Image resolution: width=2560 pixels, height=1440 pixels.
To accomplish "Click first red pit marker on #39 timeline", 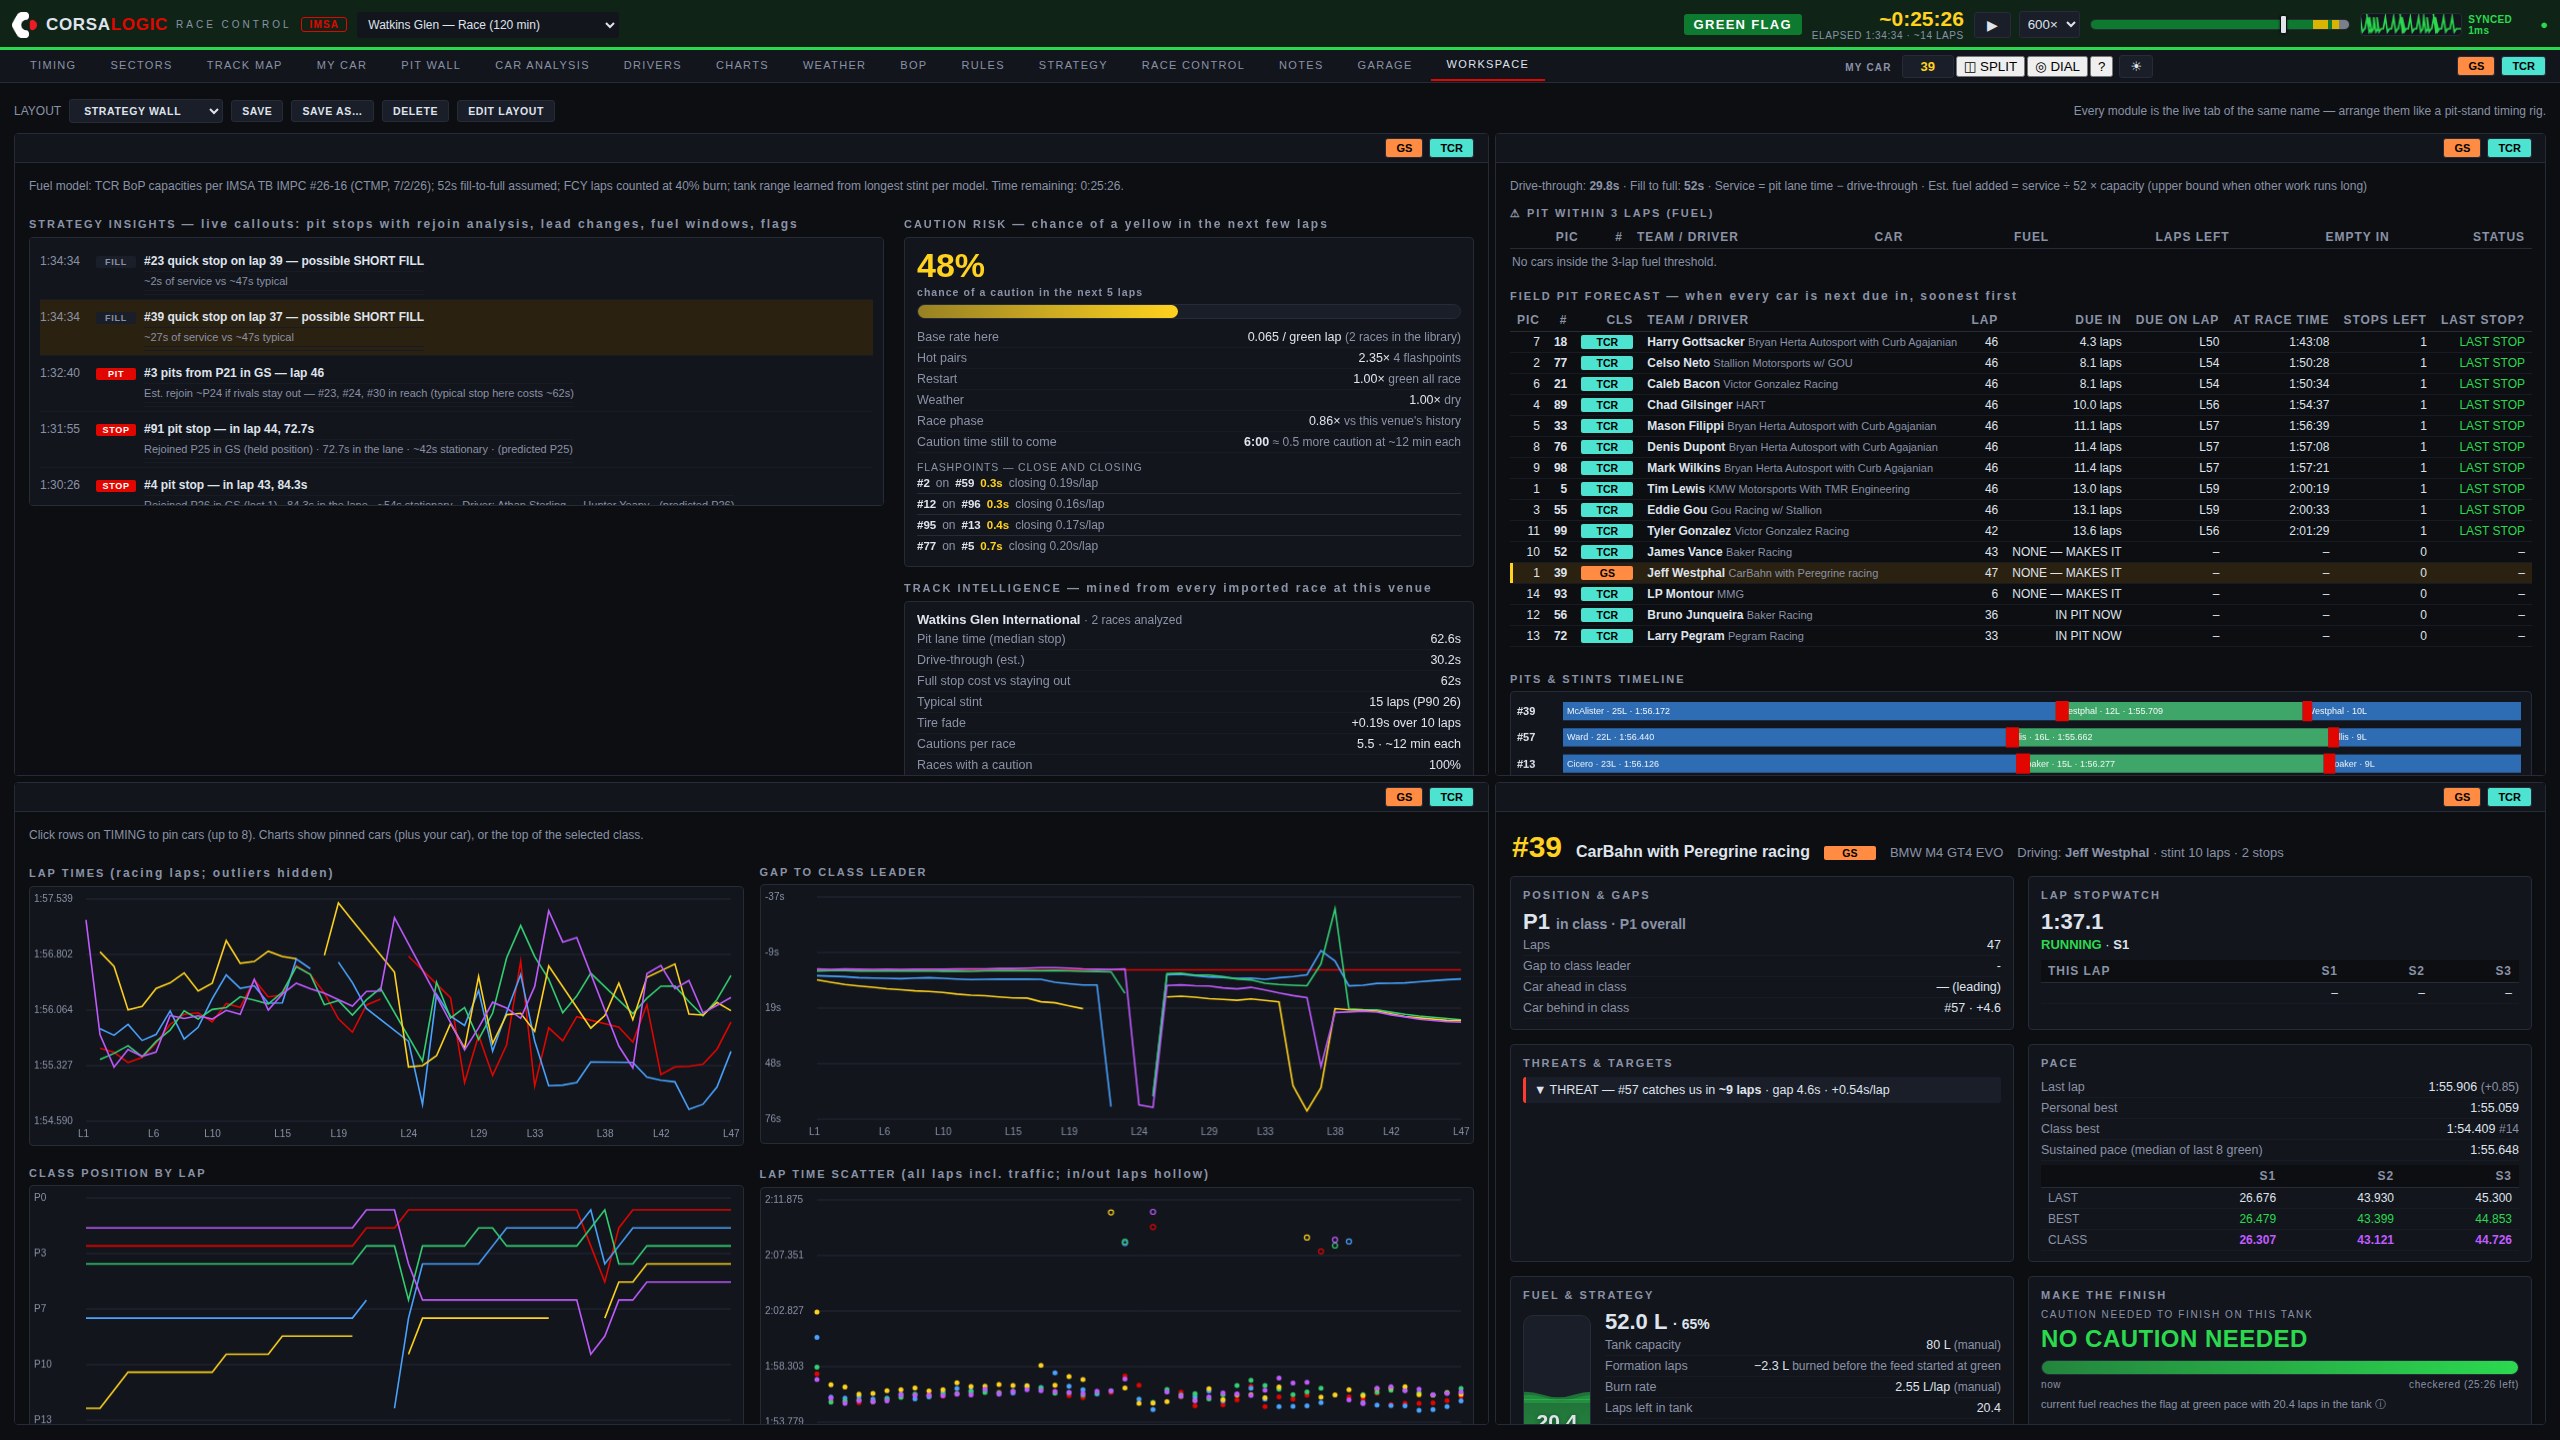I will click(x=2061, y=711).
